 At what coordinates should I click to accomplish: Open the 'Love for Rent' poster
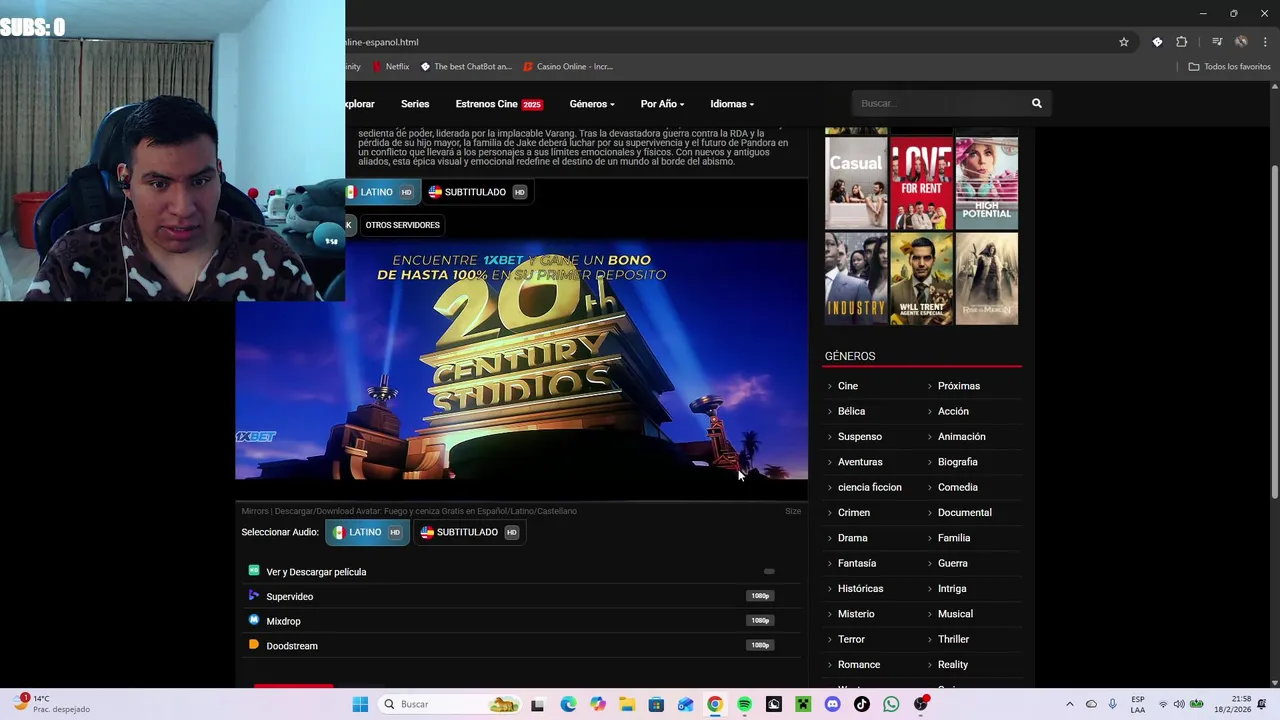(x=921, y=183)
